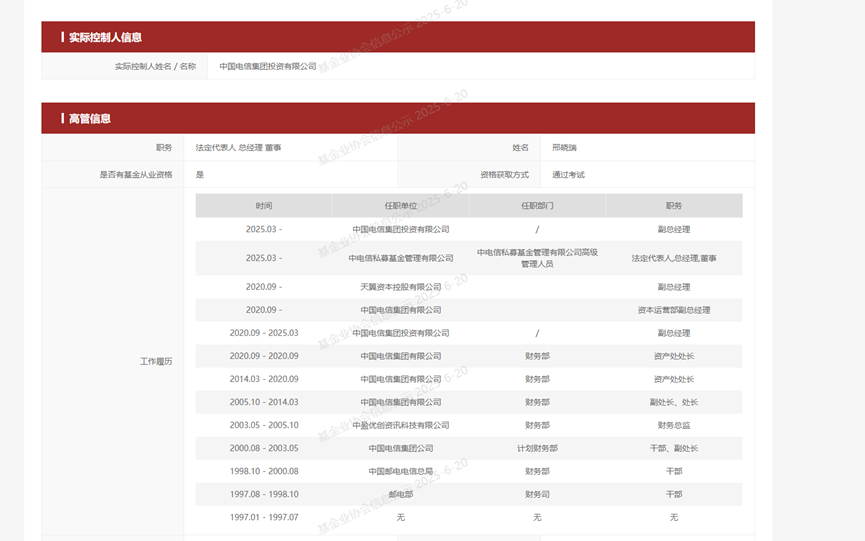The width and height of the screenshot is (865, 541).
Task: Click the 姓名 label
Action: coord(520,148)
